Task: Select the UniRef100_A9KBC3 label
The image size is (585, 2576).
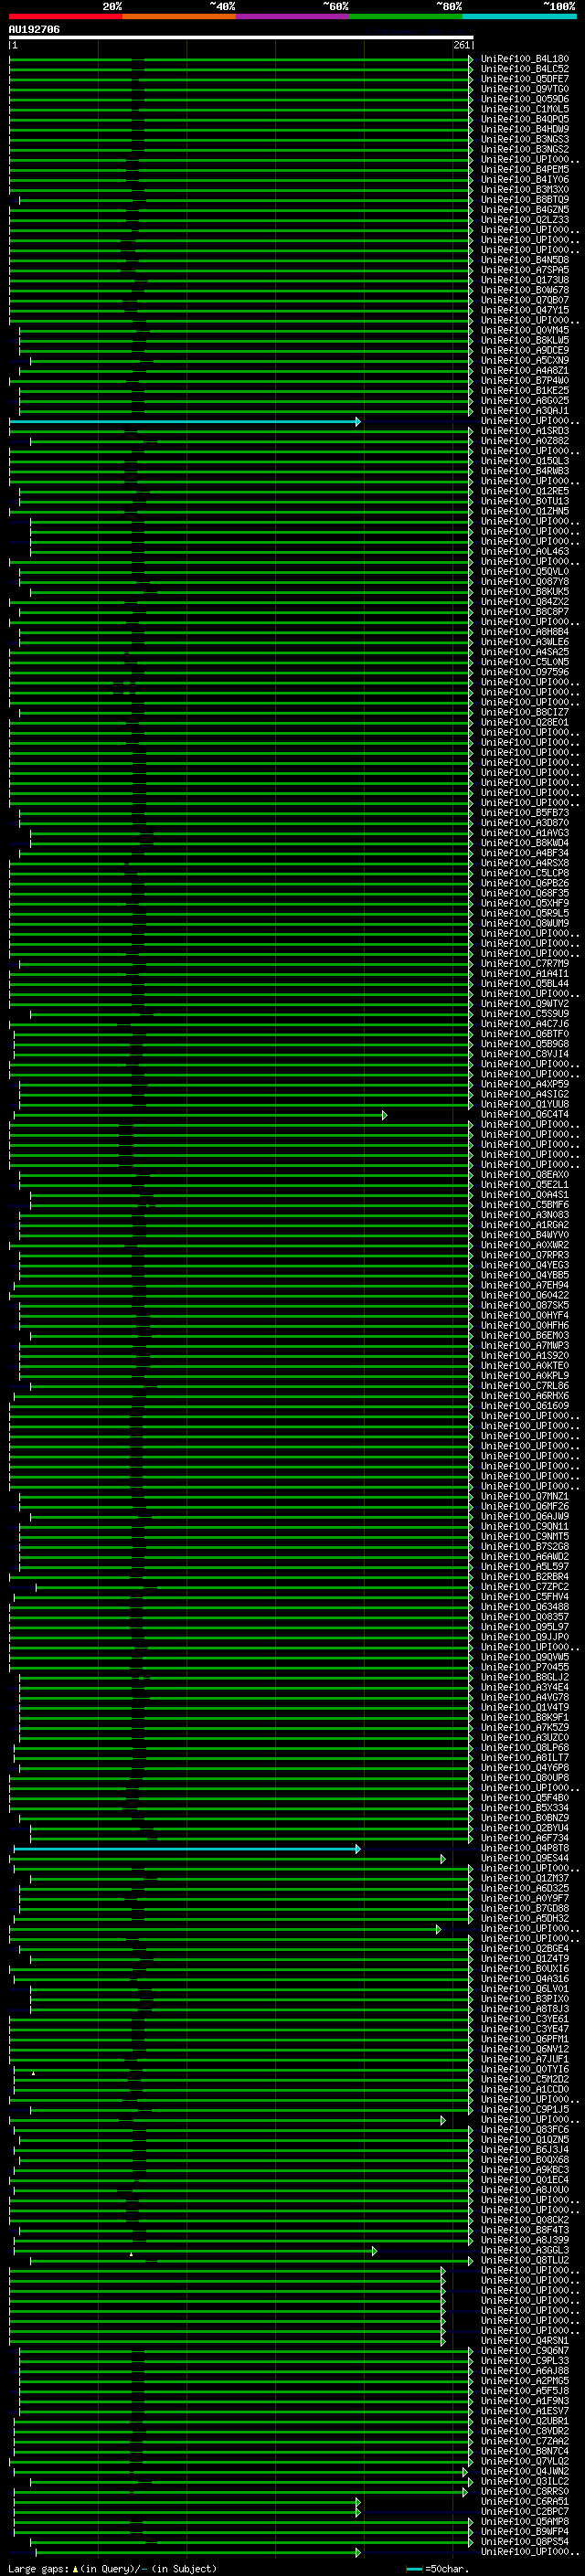Action: click(525, 2171)
